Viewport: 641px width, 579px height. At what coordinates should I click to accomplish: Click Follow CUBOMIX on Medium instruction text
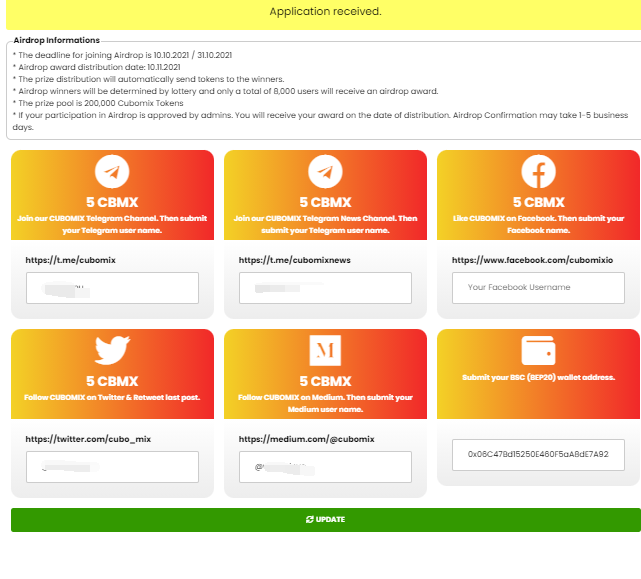pyautogui.click(x=325, y=403)
